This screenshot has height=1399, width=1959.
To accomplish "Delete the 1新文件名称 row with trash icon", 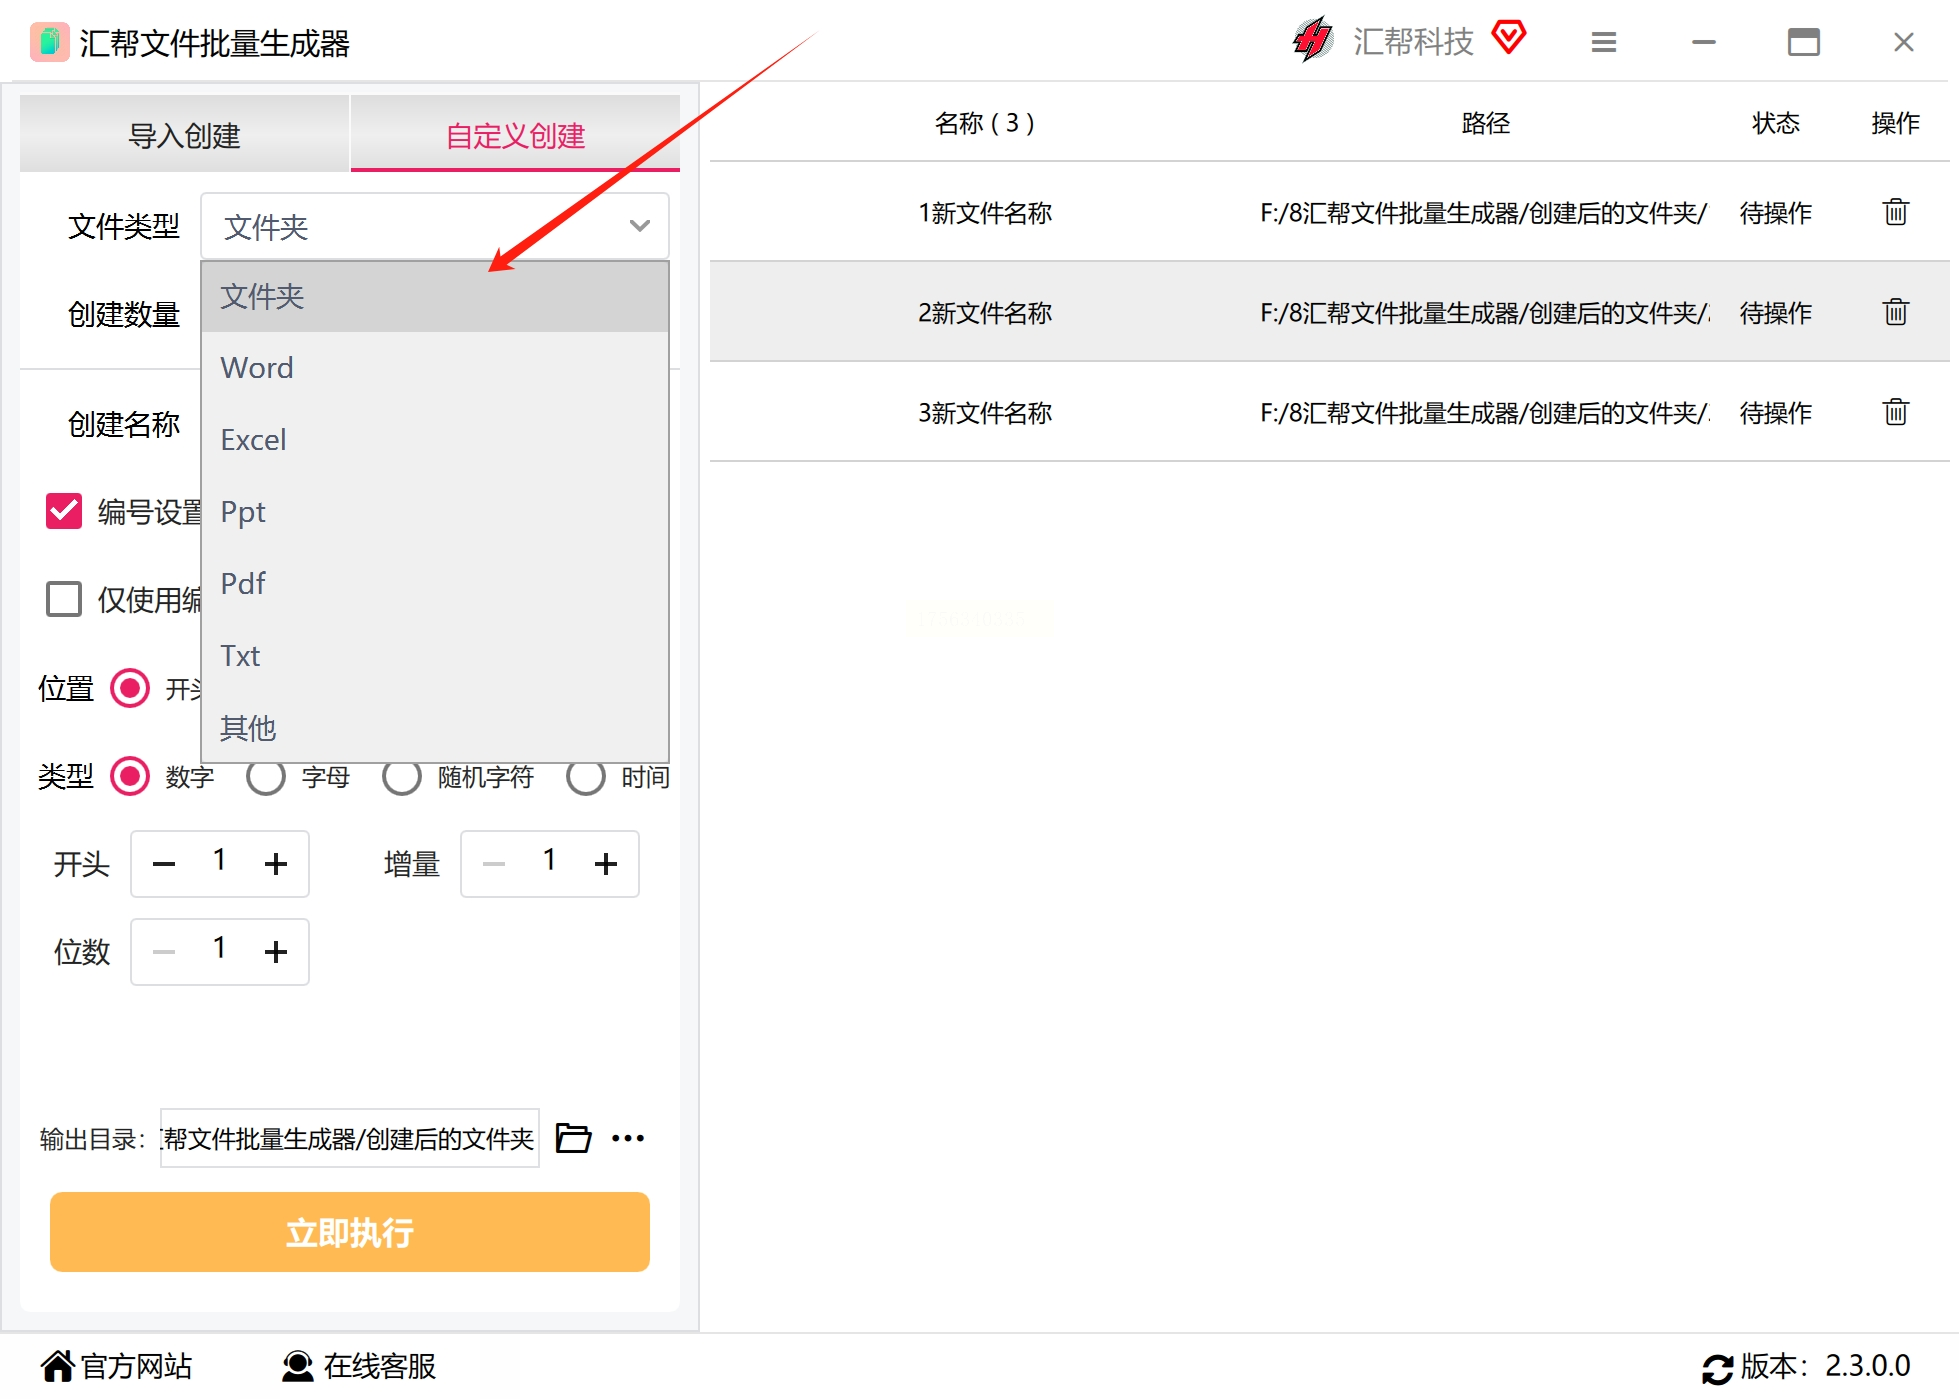I will coord(1895,212).
